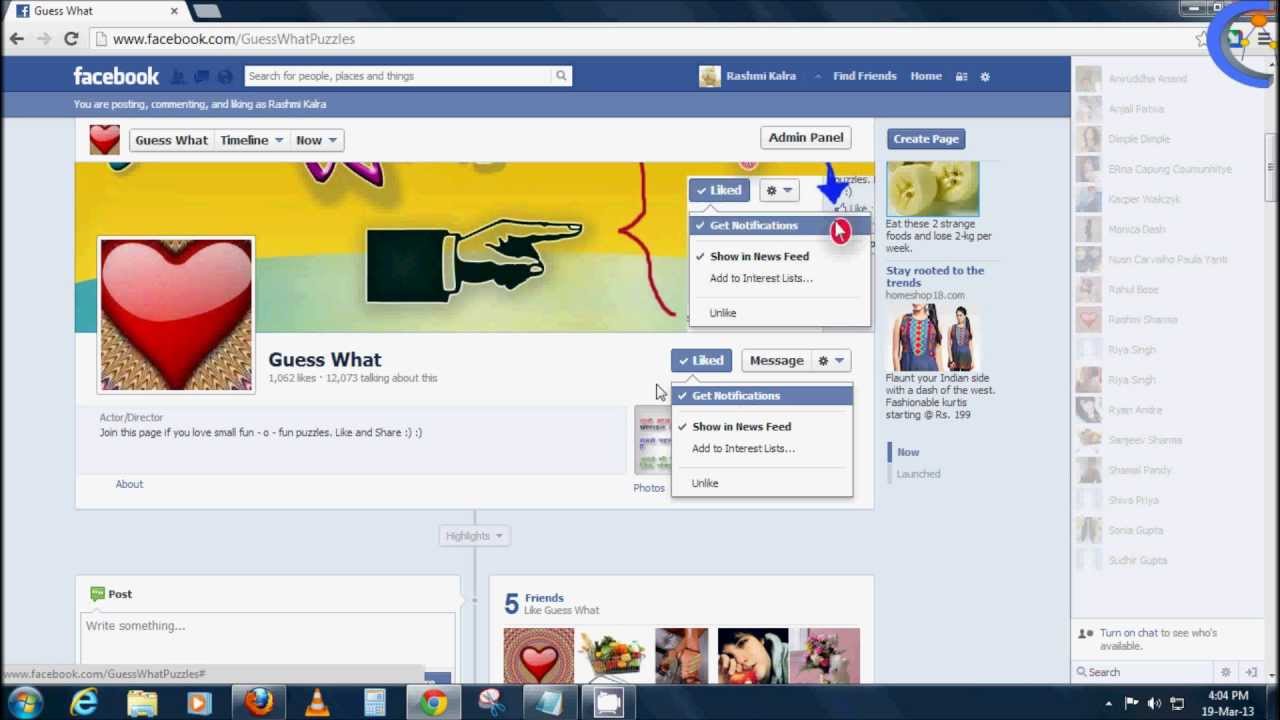Open chat options gear in sidebar
The width and height of the screenshot is (1280, 720).
(1226, 672)
